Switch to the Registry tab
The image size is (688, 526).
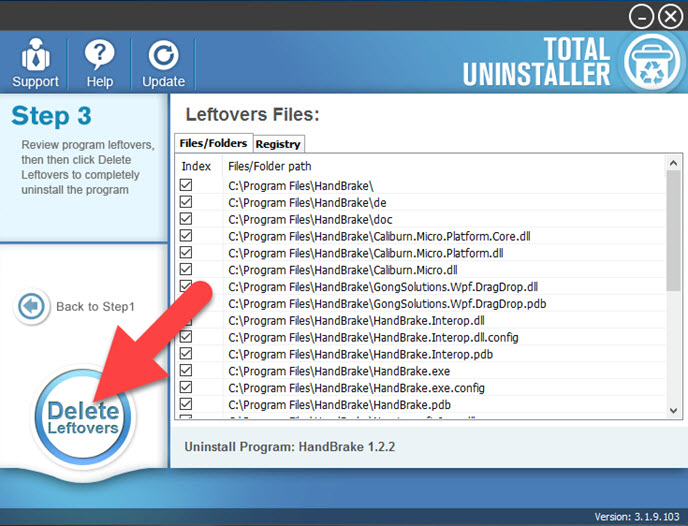tap(278, 144)
